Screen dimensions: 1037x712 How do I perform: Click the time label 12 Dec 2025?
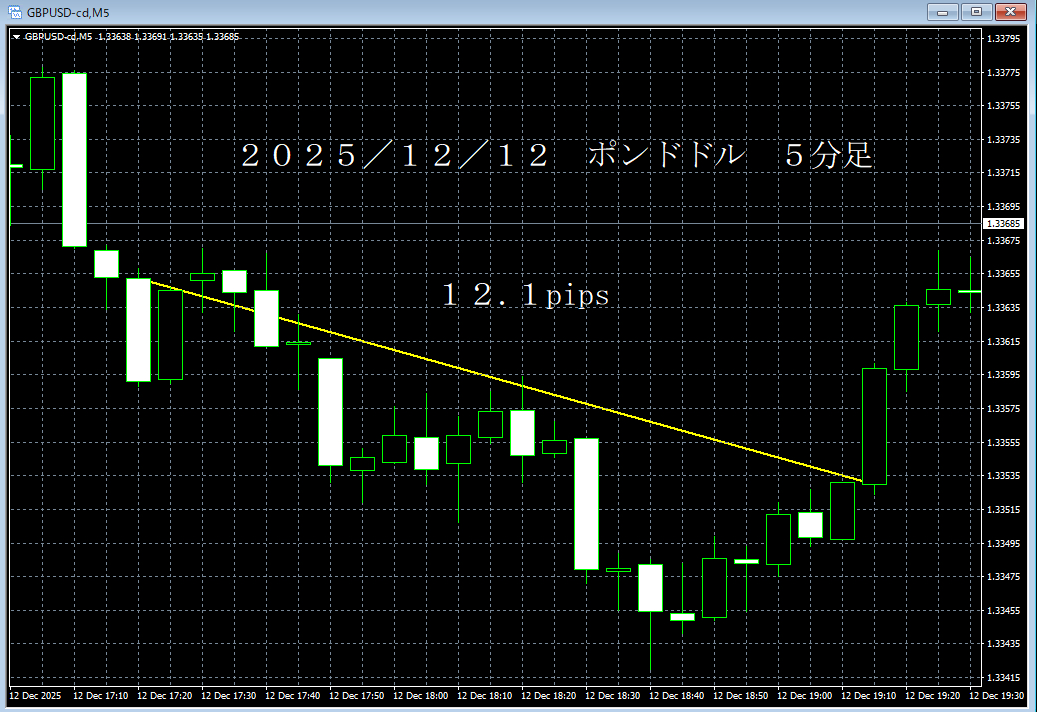(x=35, y=695)
